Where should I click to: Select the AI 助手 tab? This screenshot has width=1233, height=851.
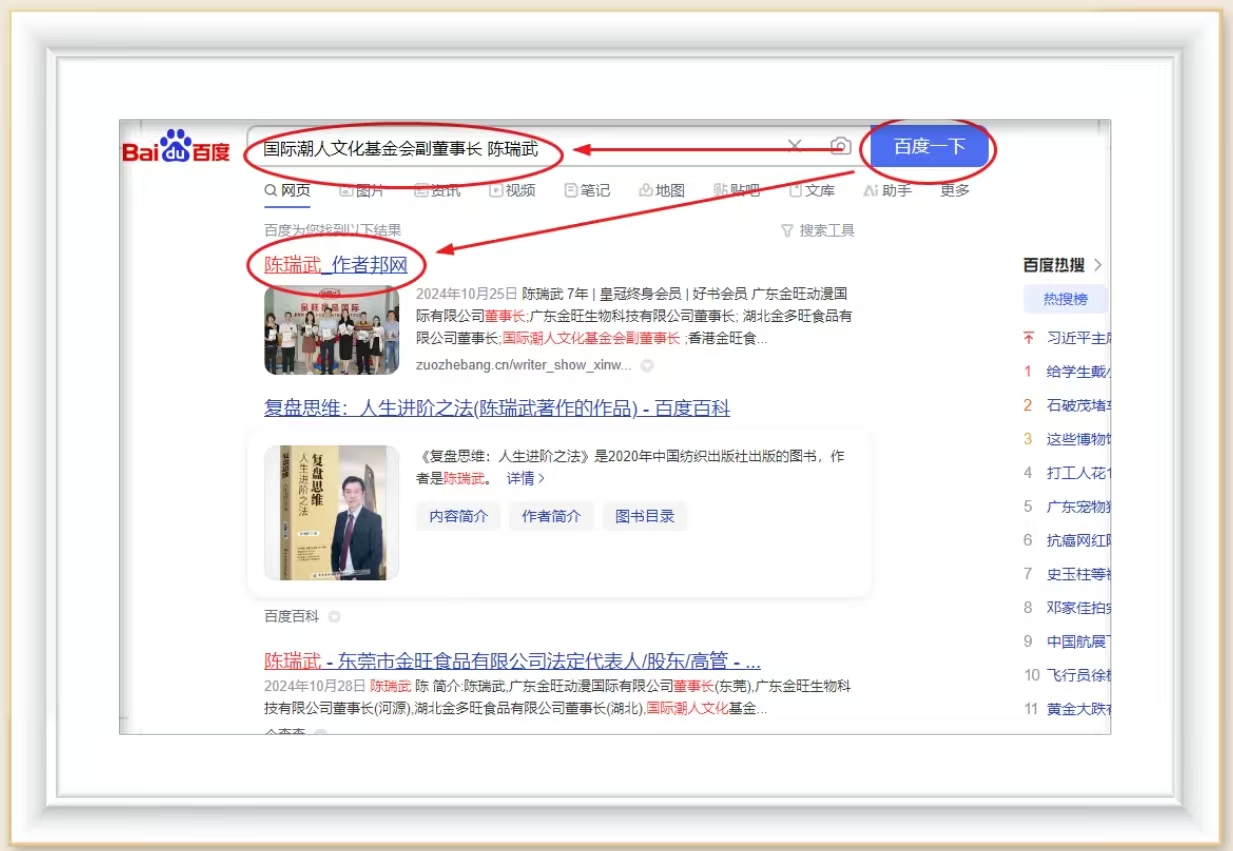pos(887,190)
